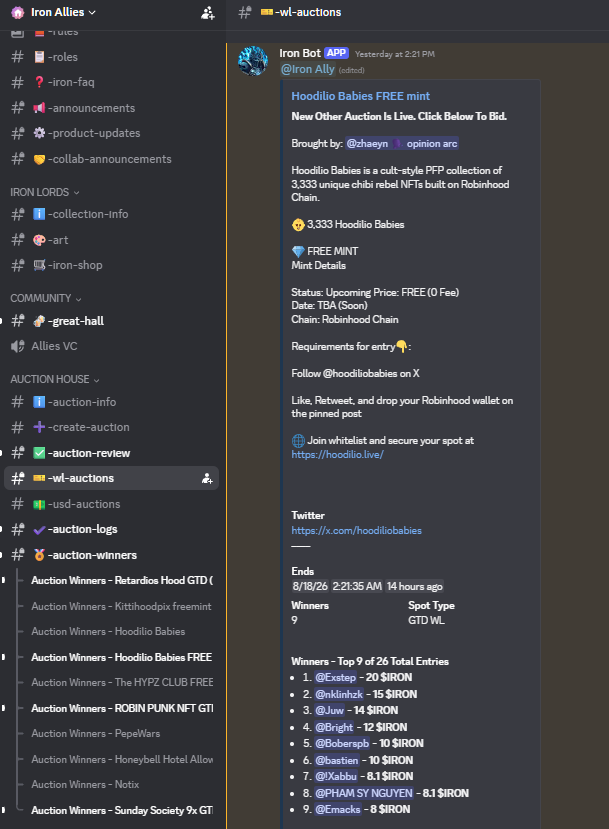Collapse the AUCTION HOUSE category
The image size is (609, 829).
coord(54,380)
